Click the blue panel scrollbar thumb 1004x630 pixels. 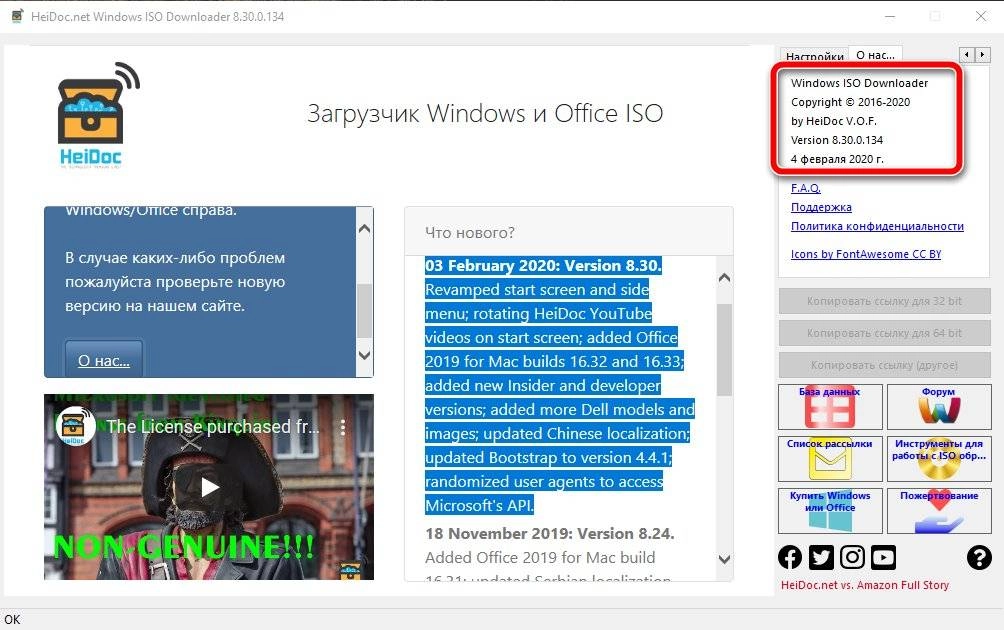[364, 310]
